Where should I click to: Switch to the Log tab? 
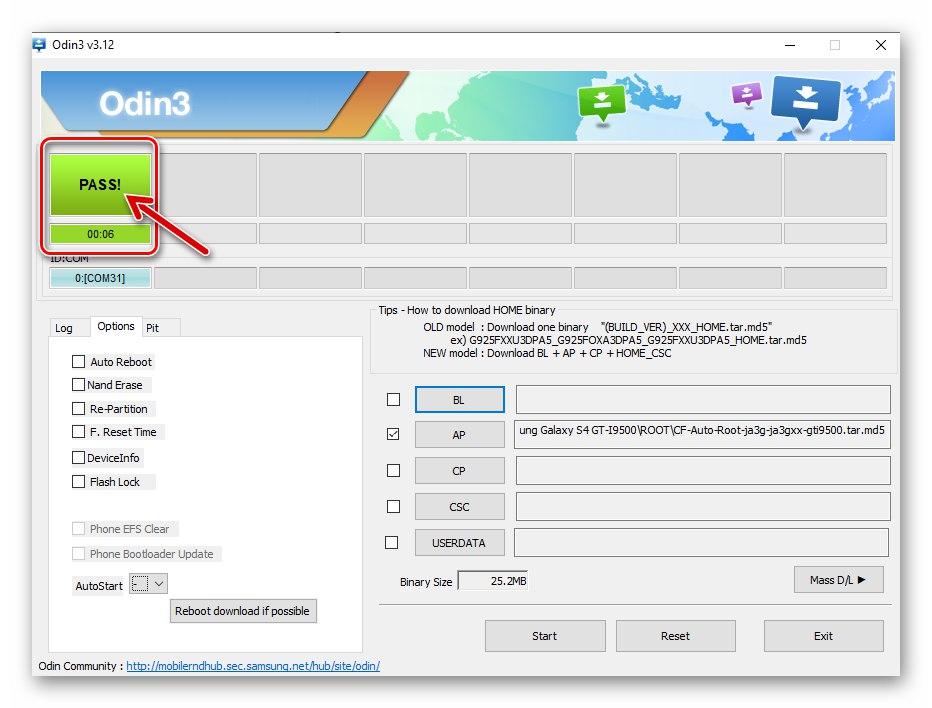(64, 328)
